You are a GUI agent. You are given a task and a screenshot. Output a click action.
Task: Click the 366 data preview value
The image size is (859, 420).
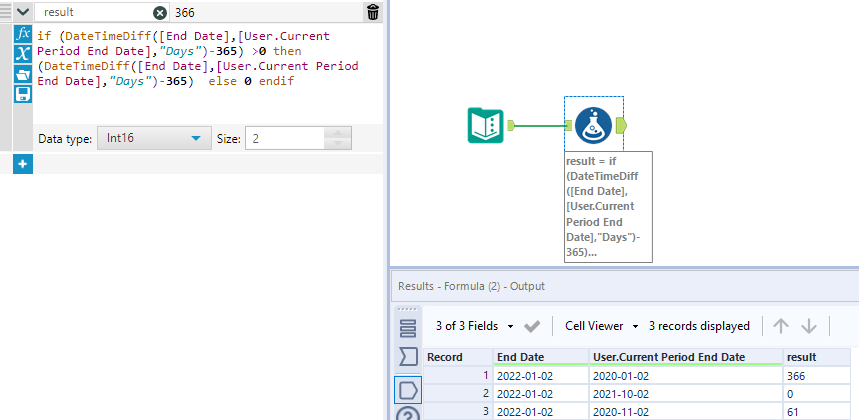[185, 12]
